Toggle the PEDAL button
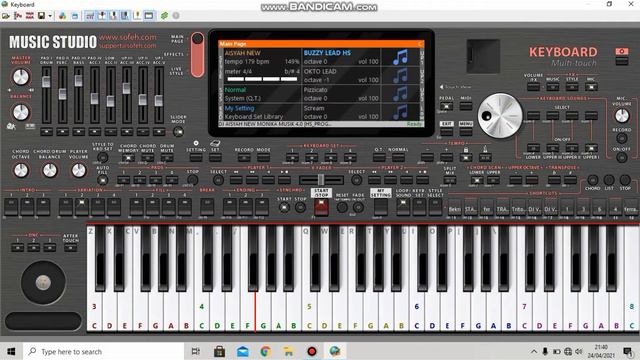Image resolution: width=640 pixels, height=360 pixels. coord(446,106)
